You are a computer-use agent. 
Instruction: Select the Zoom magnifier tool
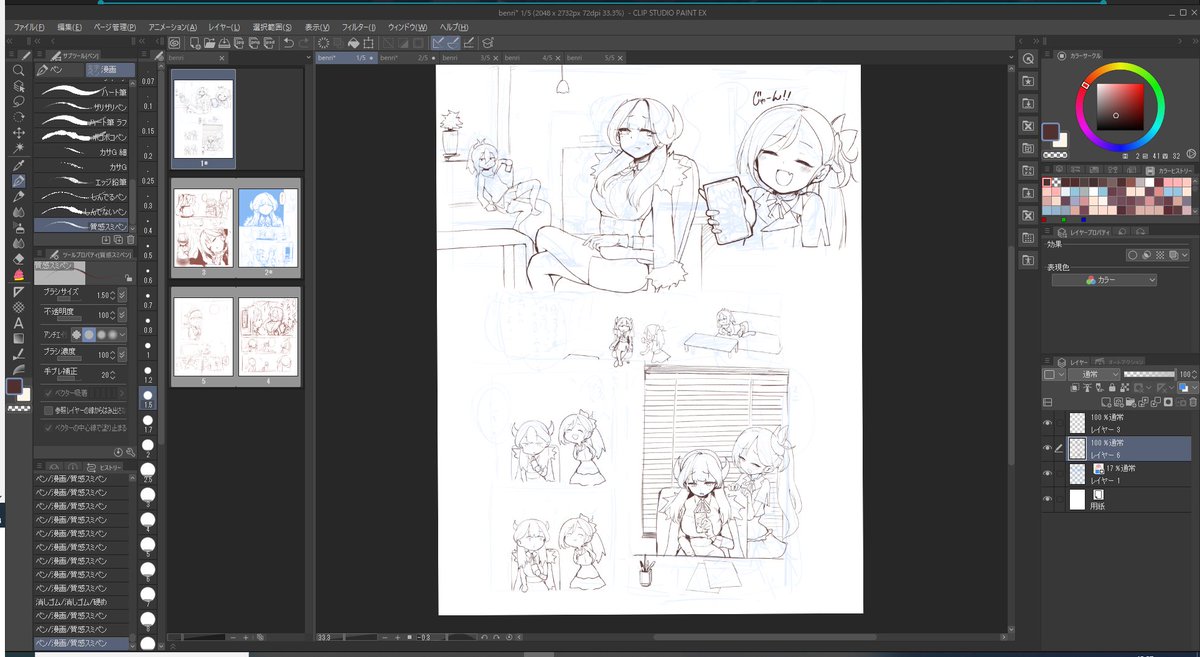18,70
